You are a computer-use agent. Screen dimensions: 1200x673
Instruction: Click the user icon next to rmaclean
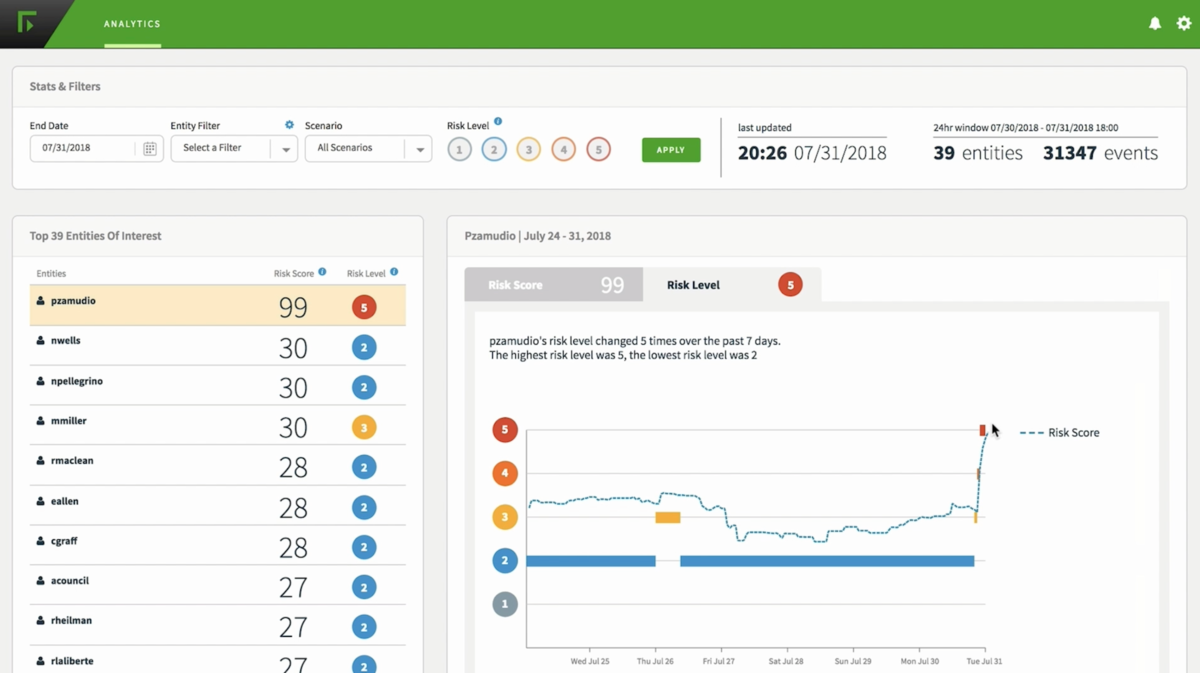[41, 461]
